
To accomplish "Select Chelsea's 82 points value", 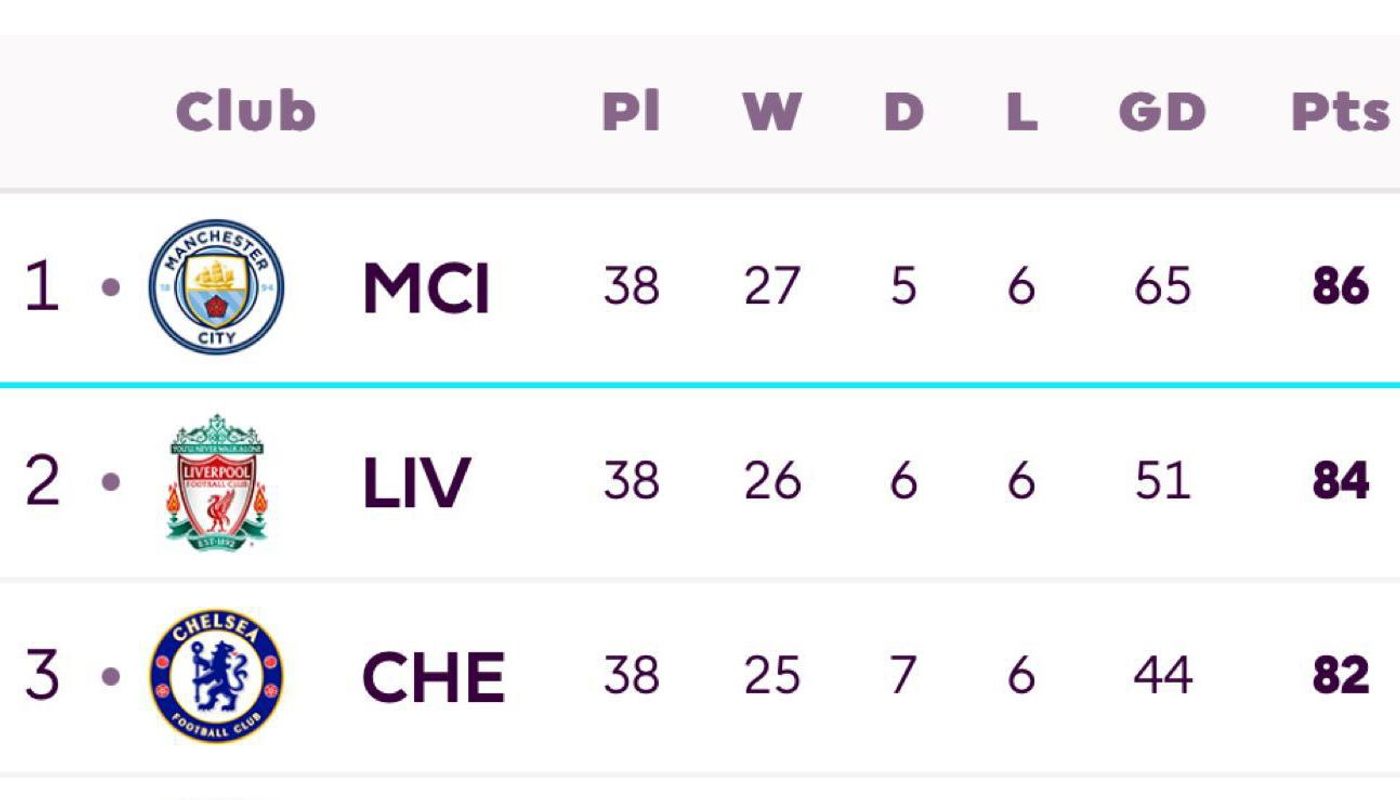I will (1340, 677).
